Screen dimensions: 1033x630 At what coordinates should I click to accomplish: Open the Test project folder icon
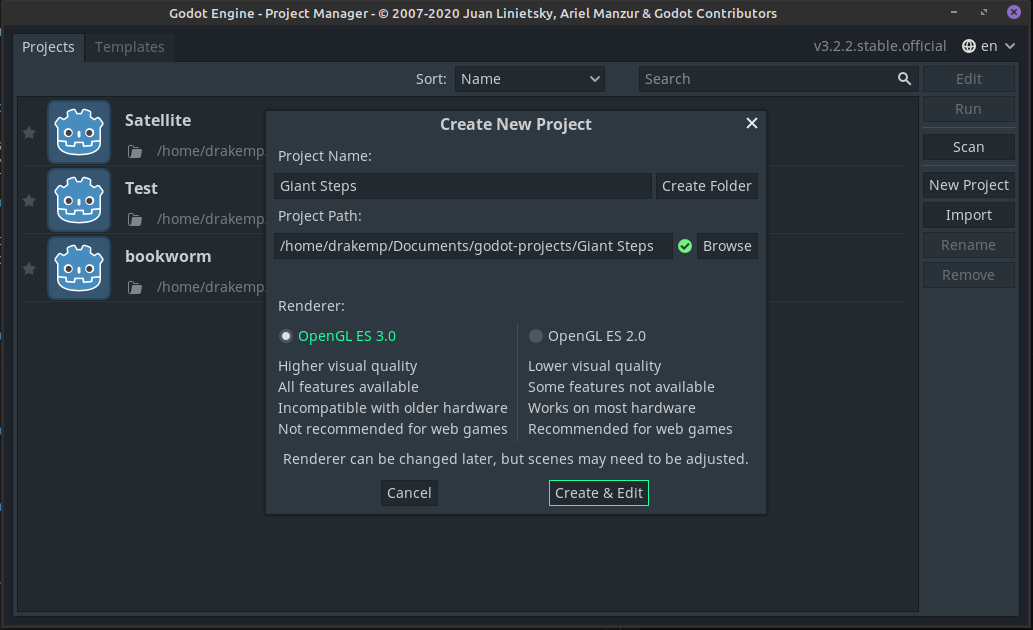(x=135, y=219)
